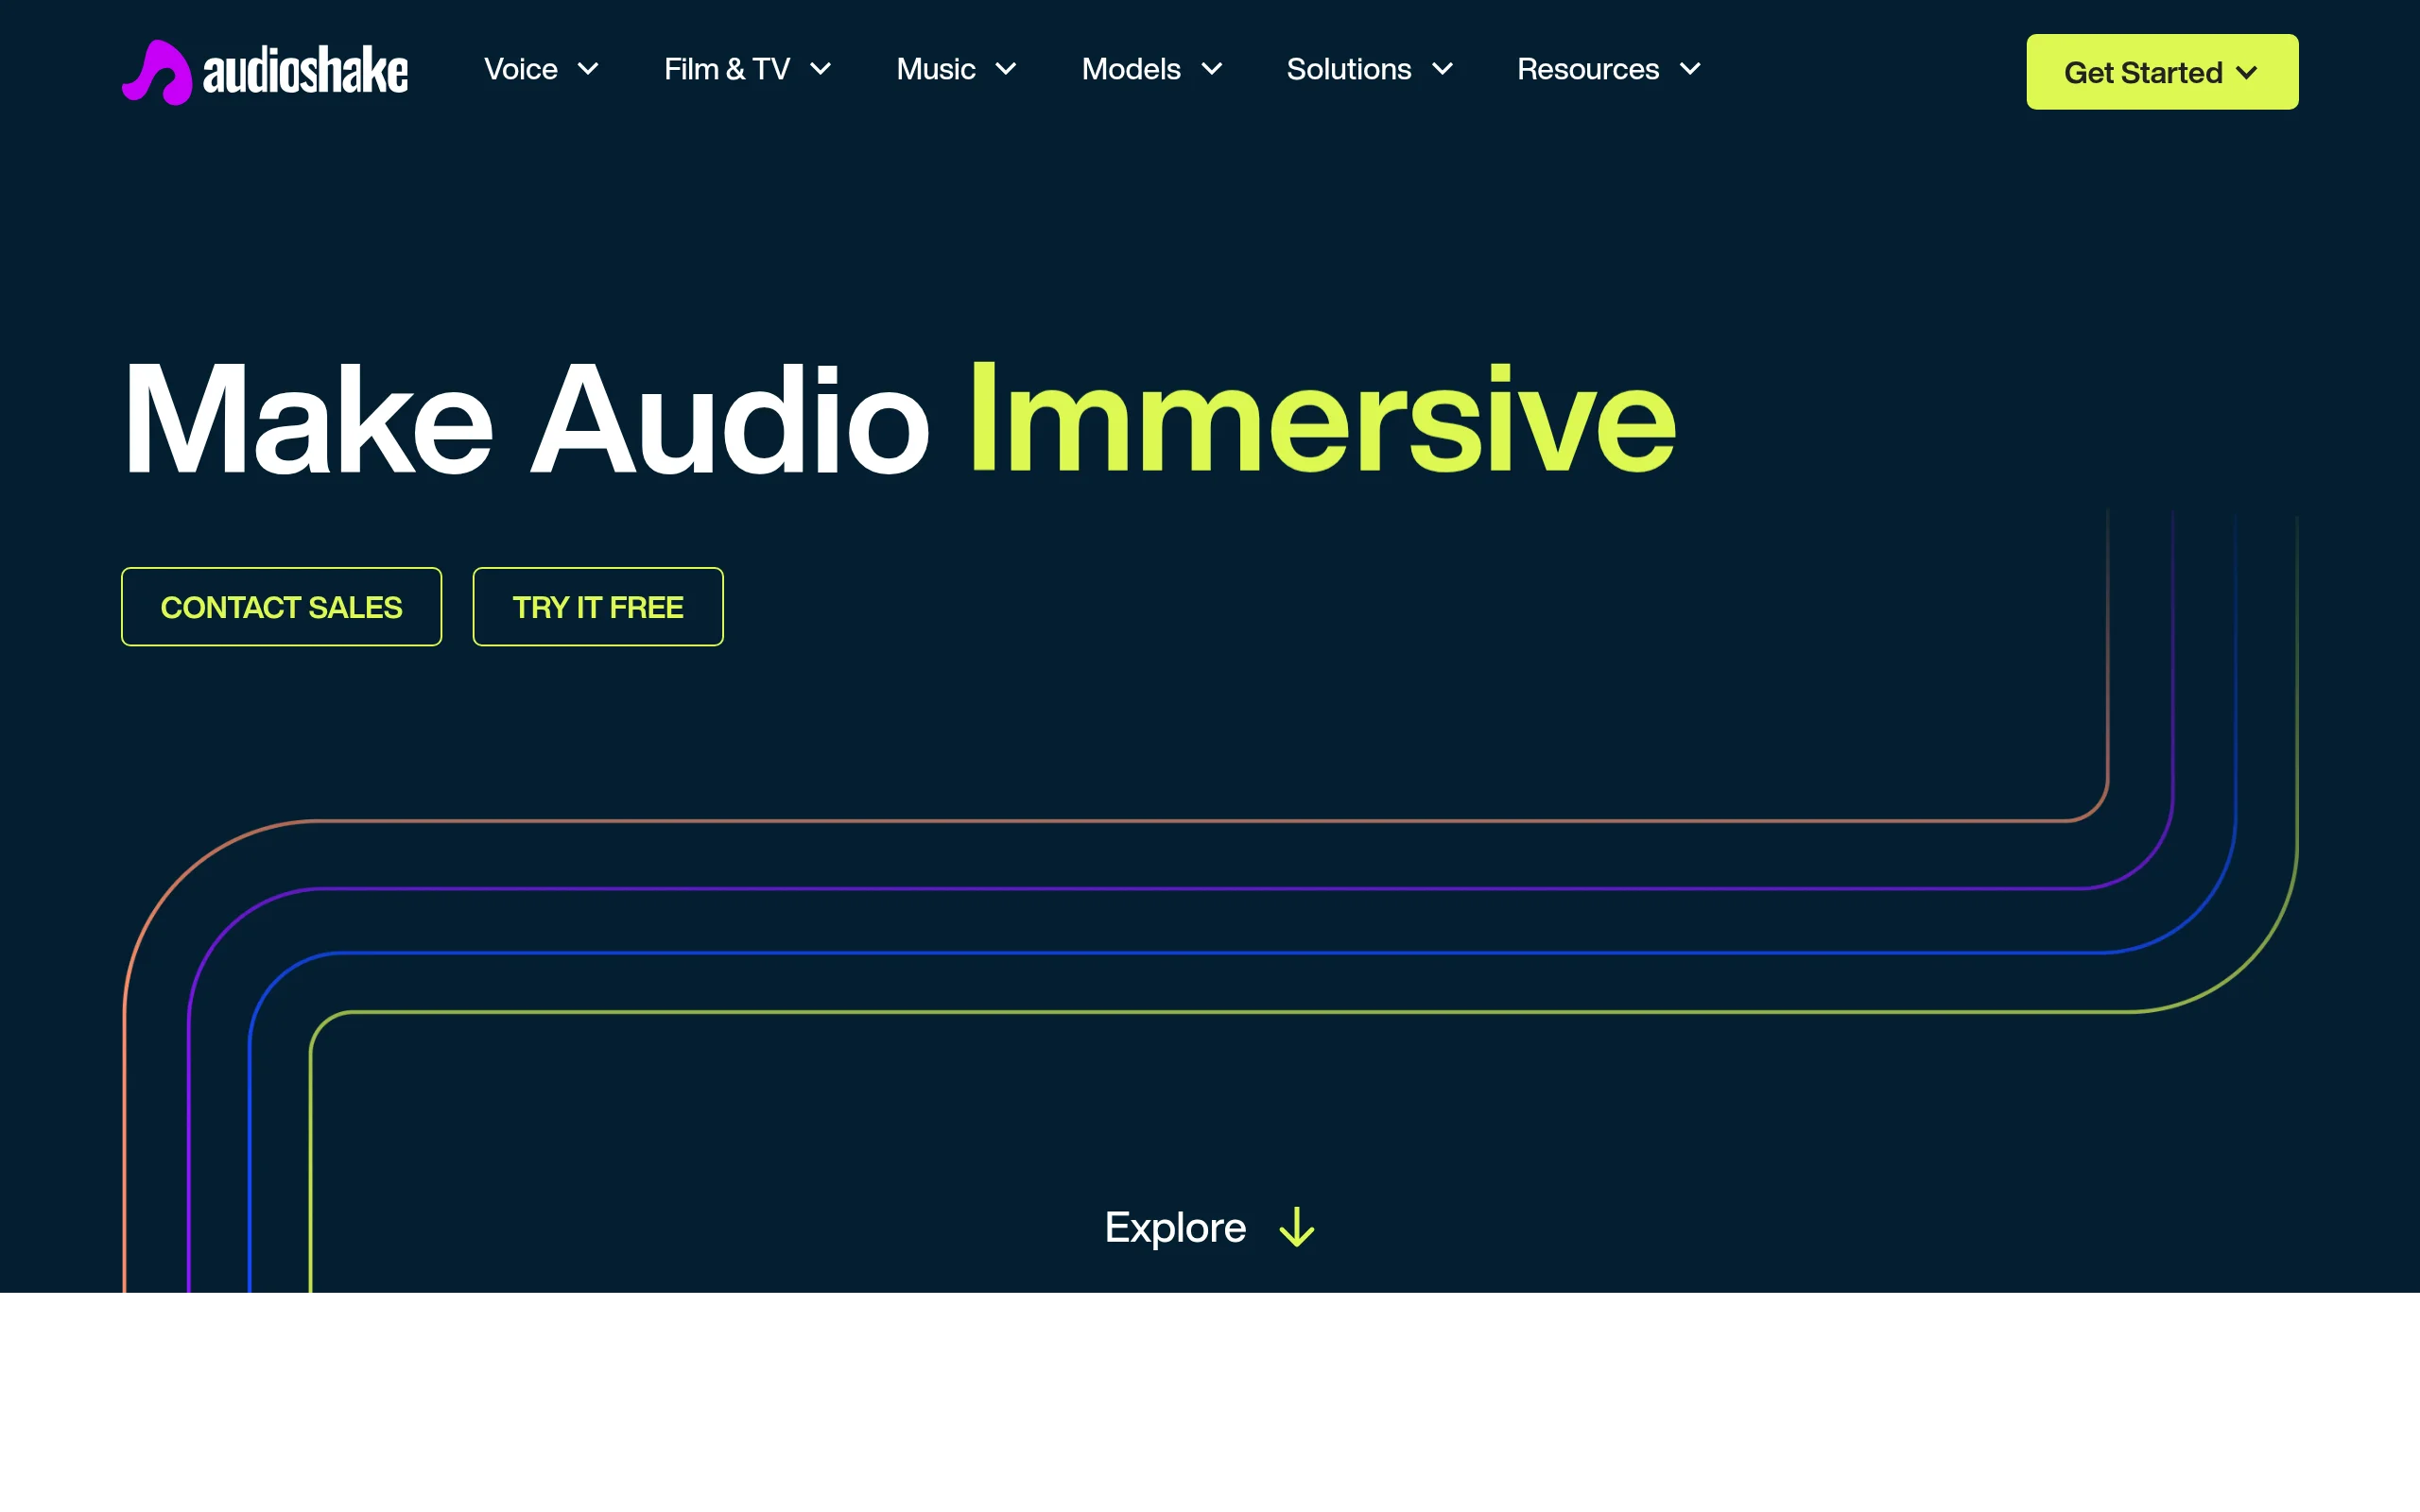2420x1512 pixels.
Task: Open the Resources menu
Action: point(1588,69)
